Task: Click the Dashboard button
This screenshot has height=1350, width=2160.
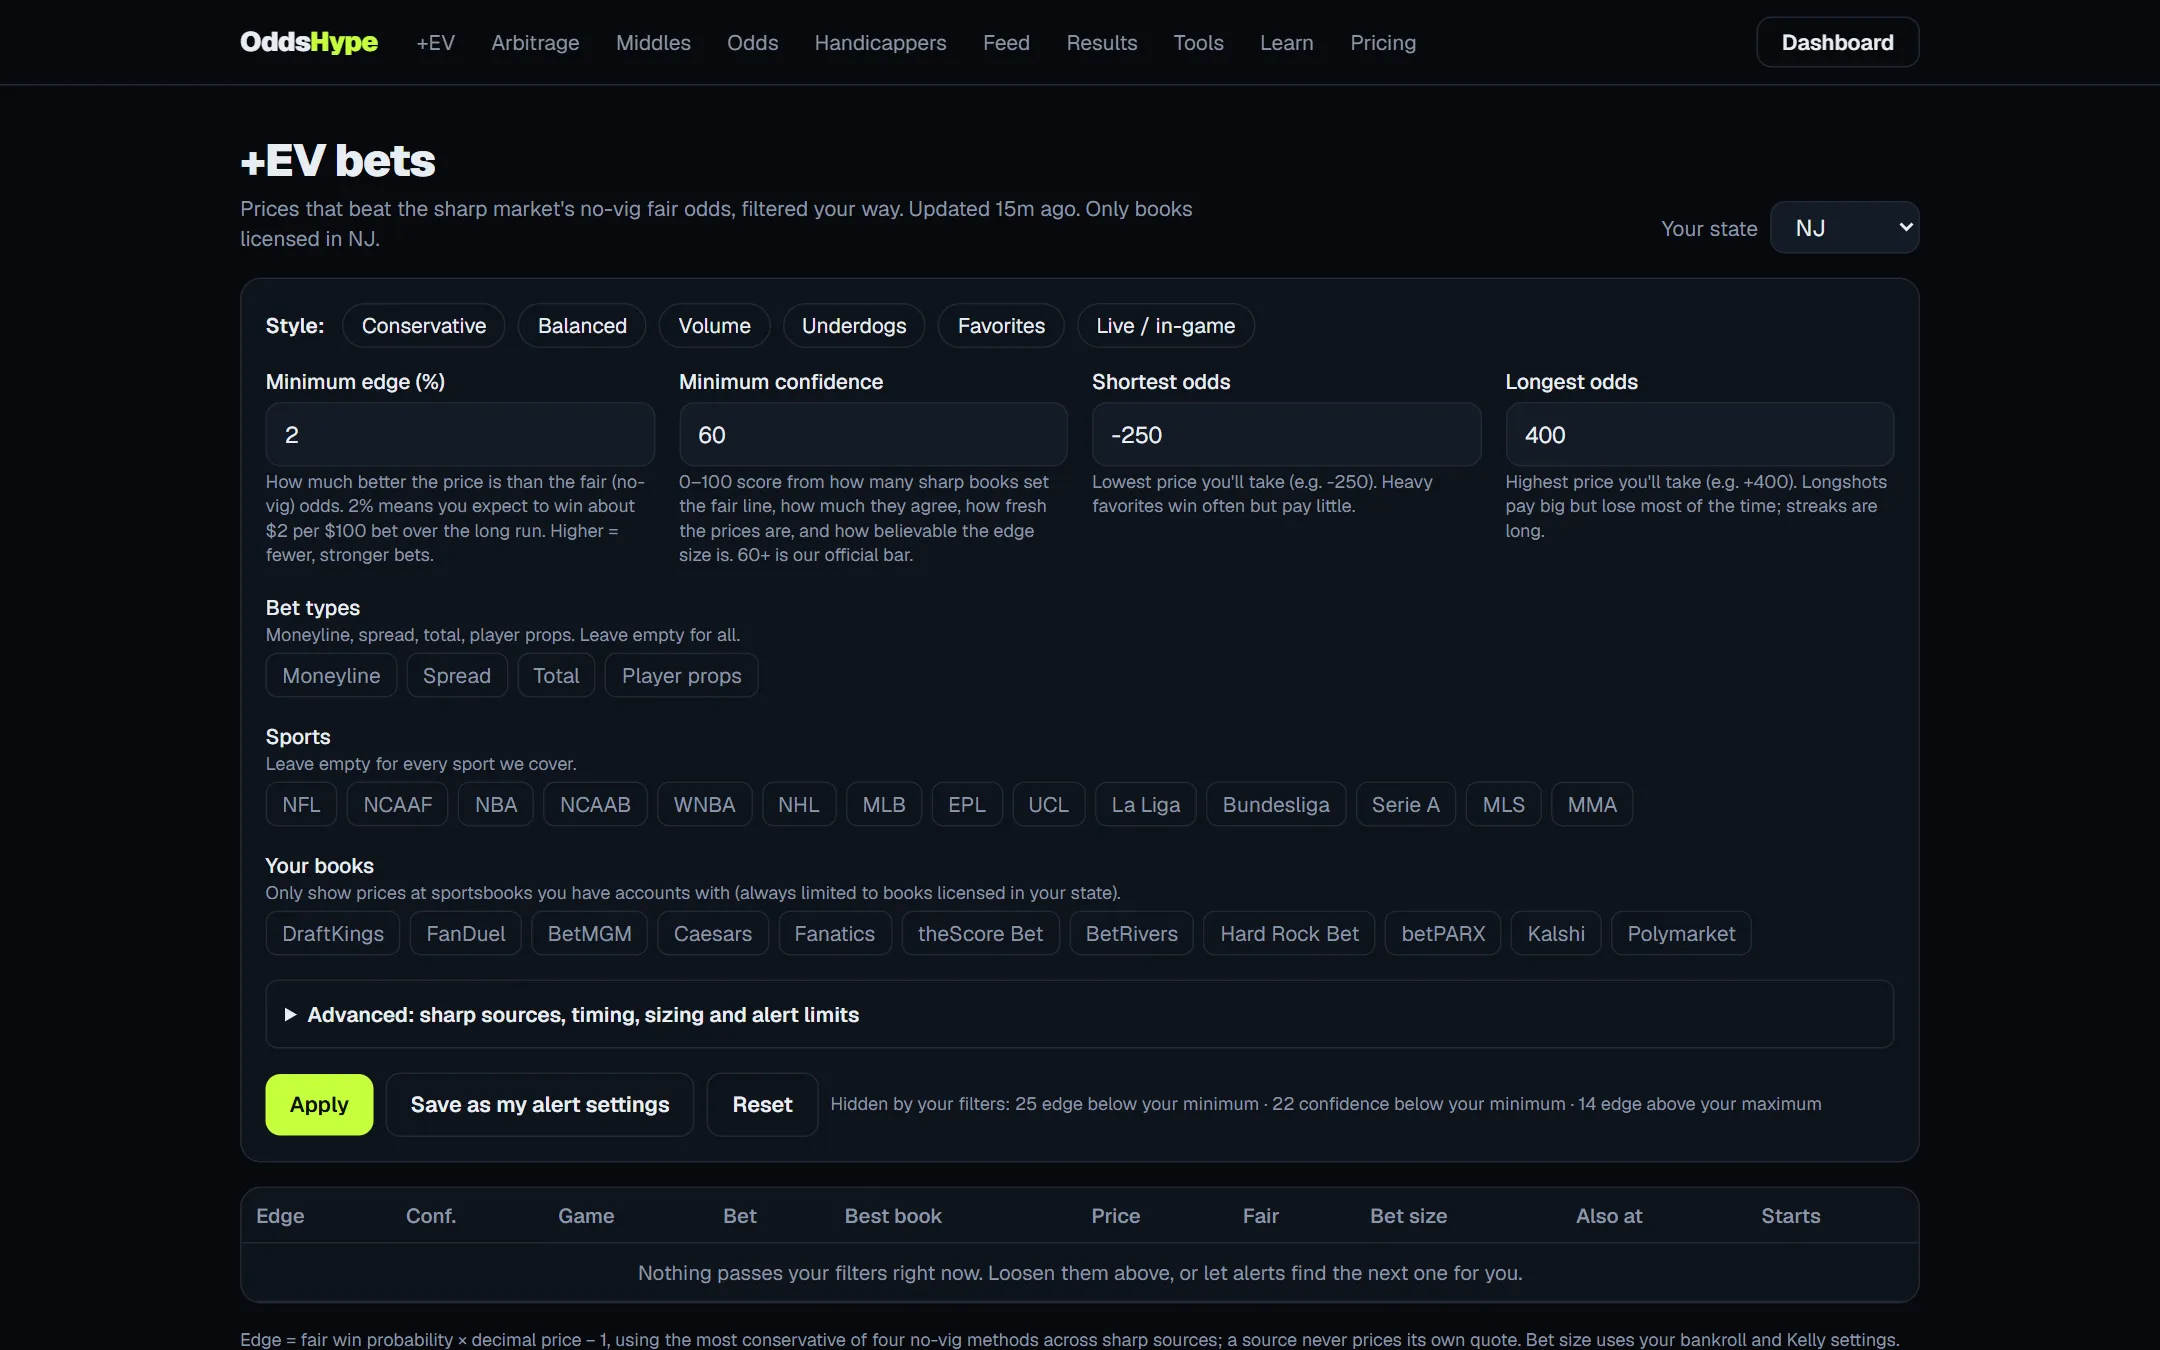Action: [x=1837, y=42]
